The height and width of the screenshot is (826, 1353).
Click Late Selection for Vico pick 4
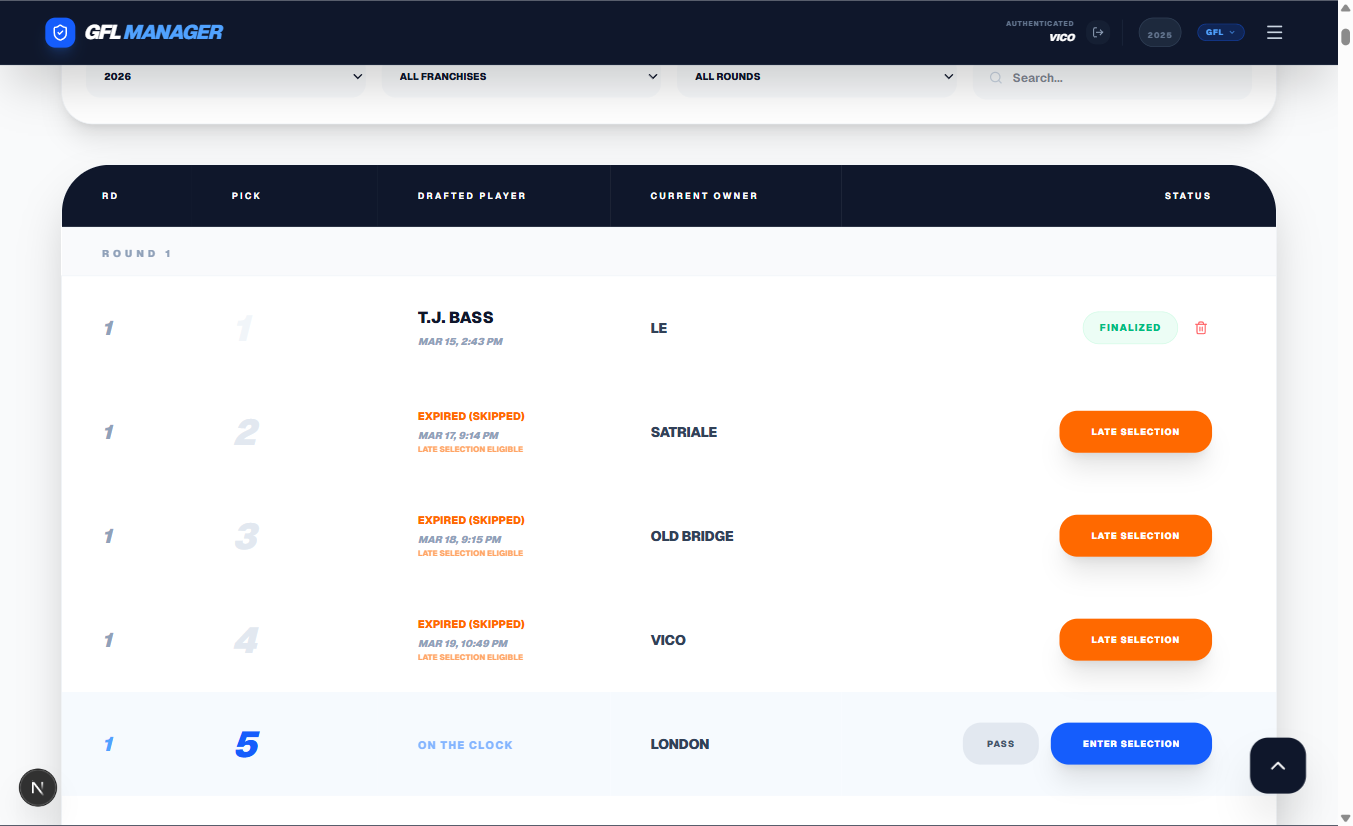pyautogui.click(x=1135, y=640)
